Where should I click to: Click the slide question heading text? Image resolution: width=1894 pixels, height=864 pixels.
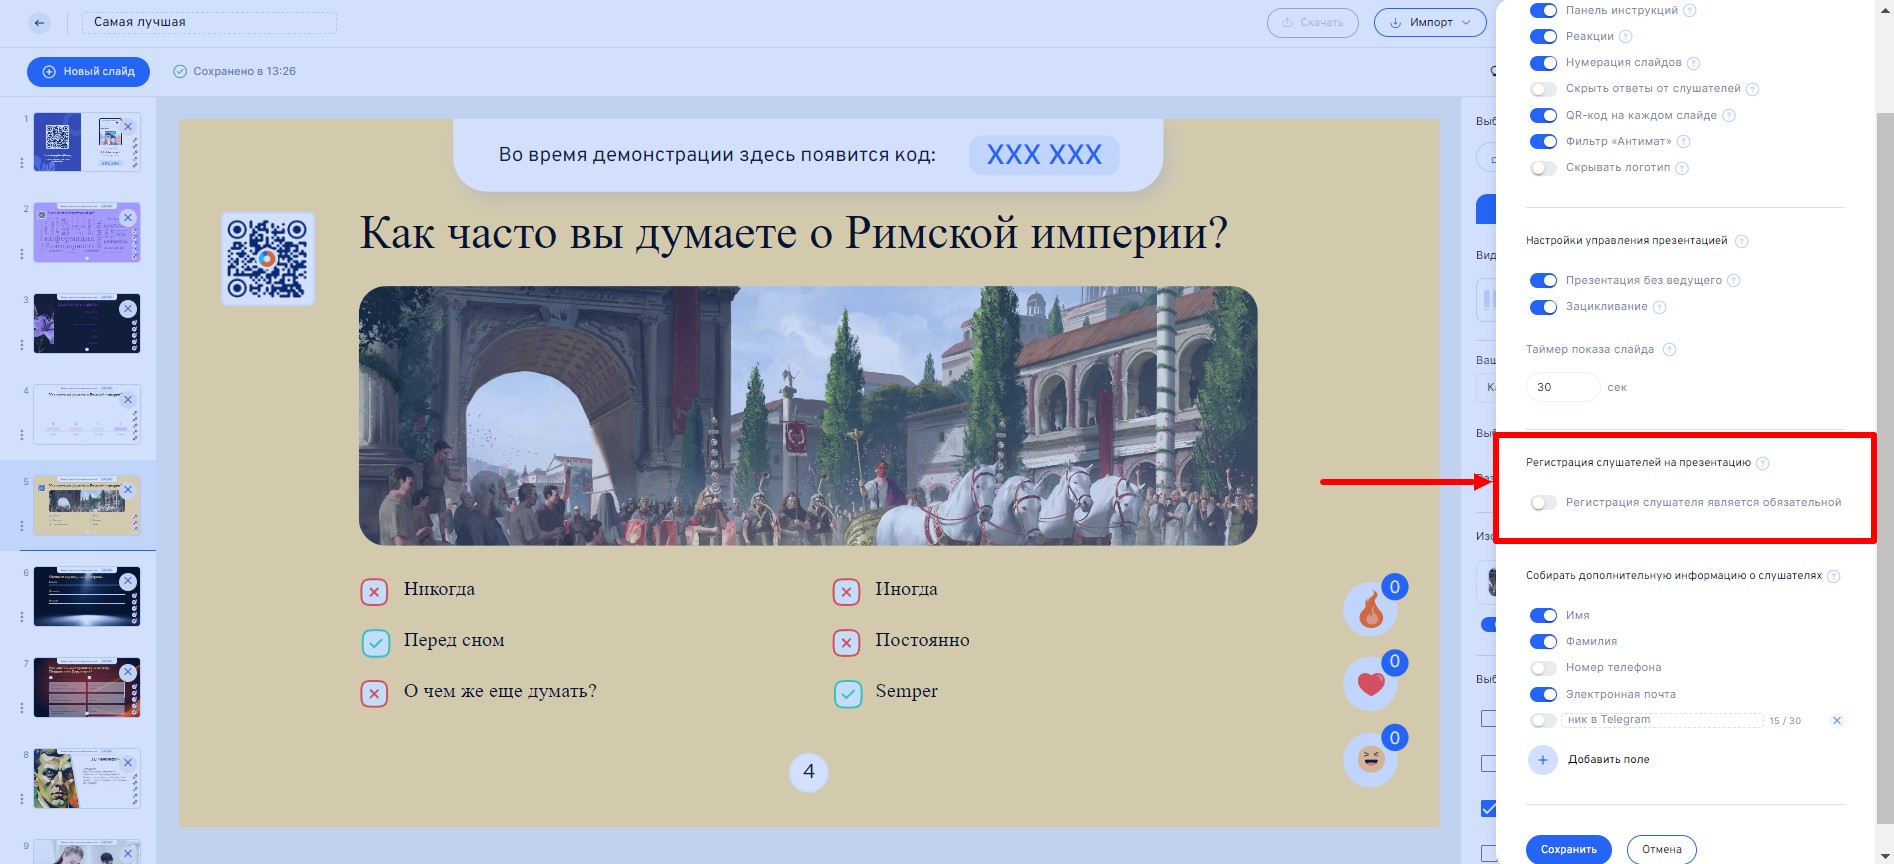(x=793, y=234)
